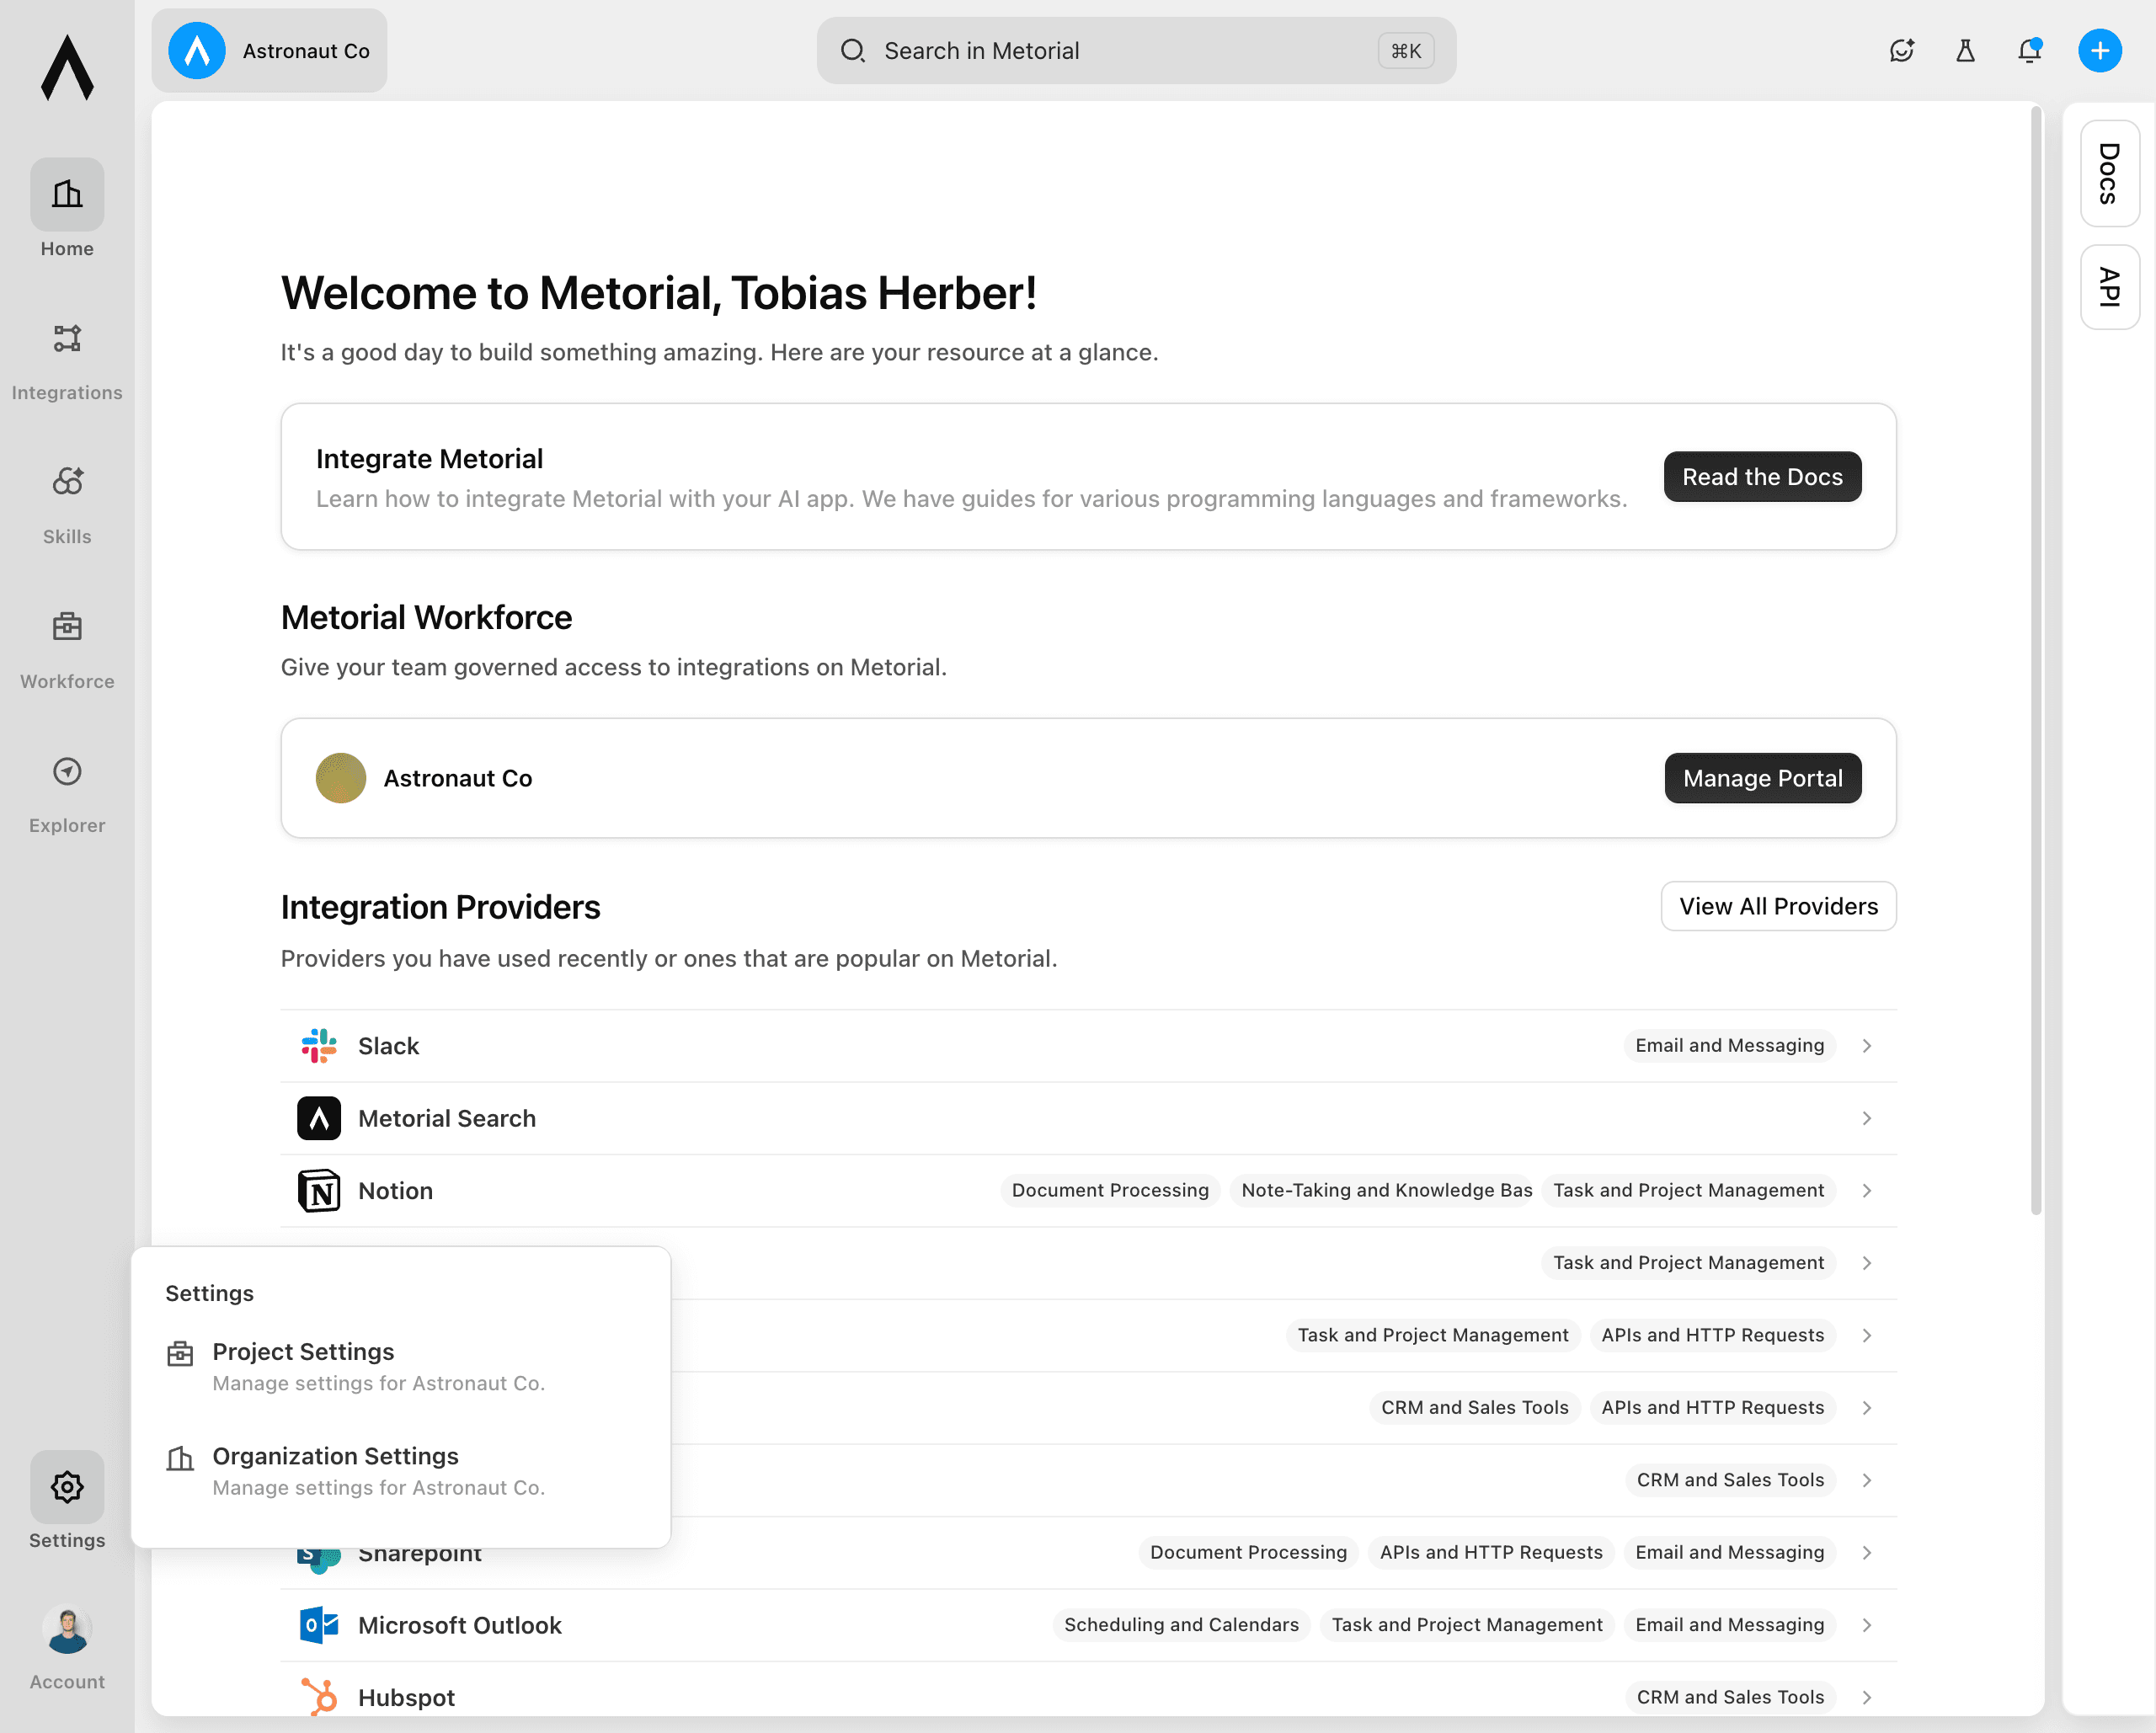2156x1733 pixels.
Task: Open the Workforce sidebar section
Action: [67, 651]
